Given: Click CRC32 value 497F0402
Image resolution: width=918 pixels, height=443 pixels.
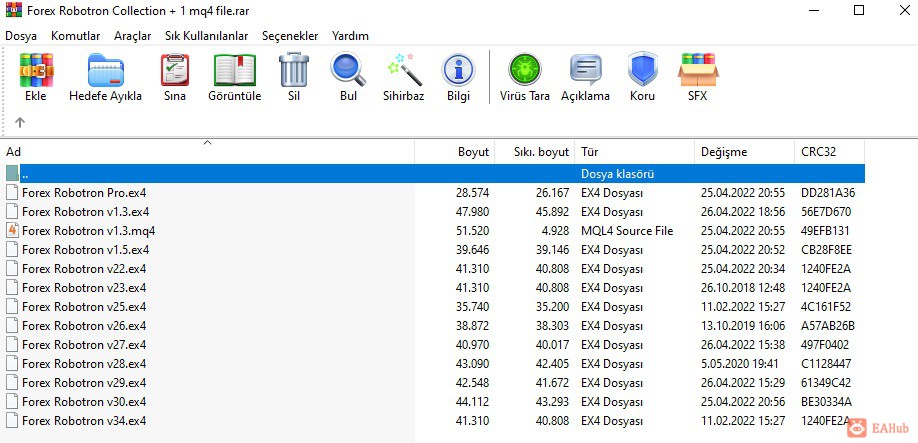Looking at the screenshot, I should [x=825, y=345].
